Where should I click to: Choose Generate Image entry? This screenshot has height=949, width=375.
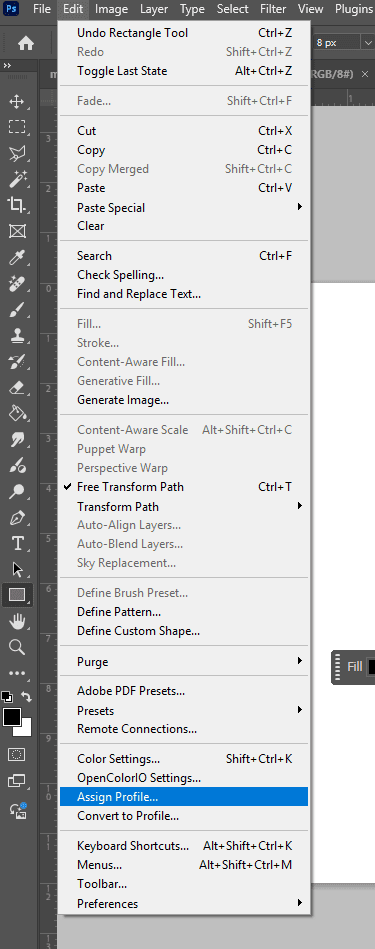click(184, 400)
